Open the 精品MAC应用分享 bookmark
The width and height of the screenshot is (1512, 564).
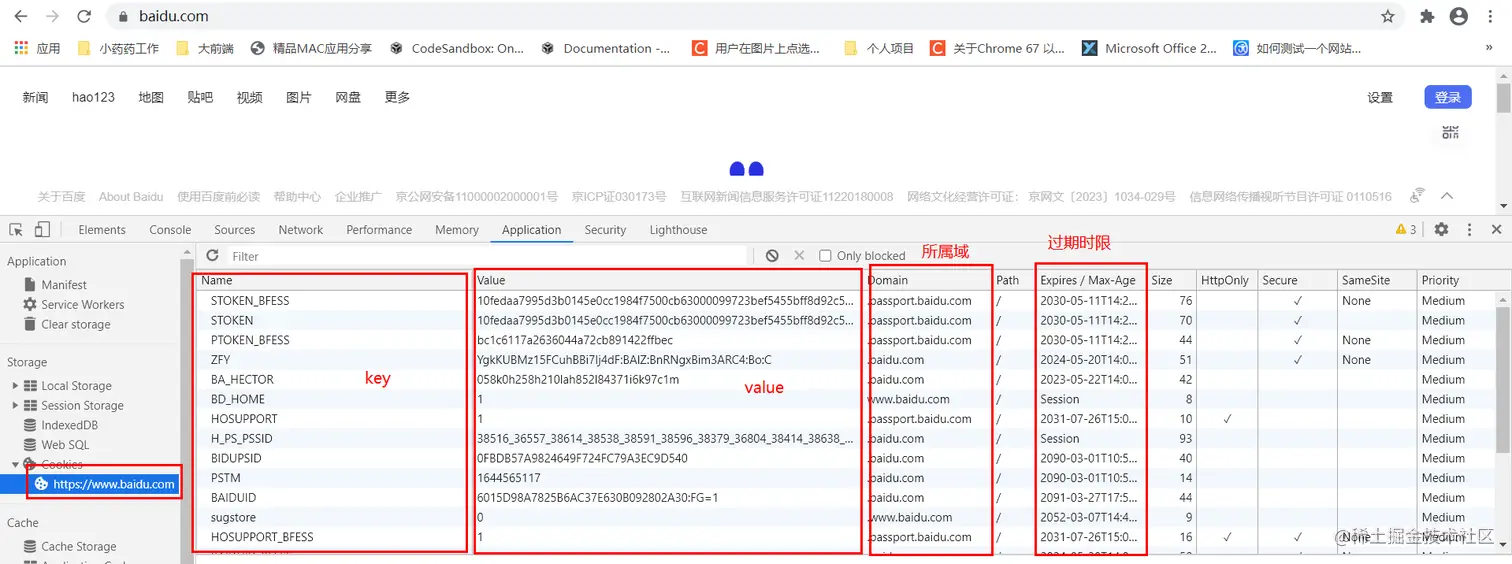[311, 48]
